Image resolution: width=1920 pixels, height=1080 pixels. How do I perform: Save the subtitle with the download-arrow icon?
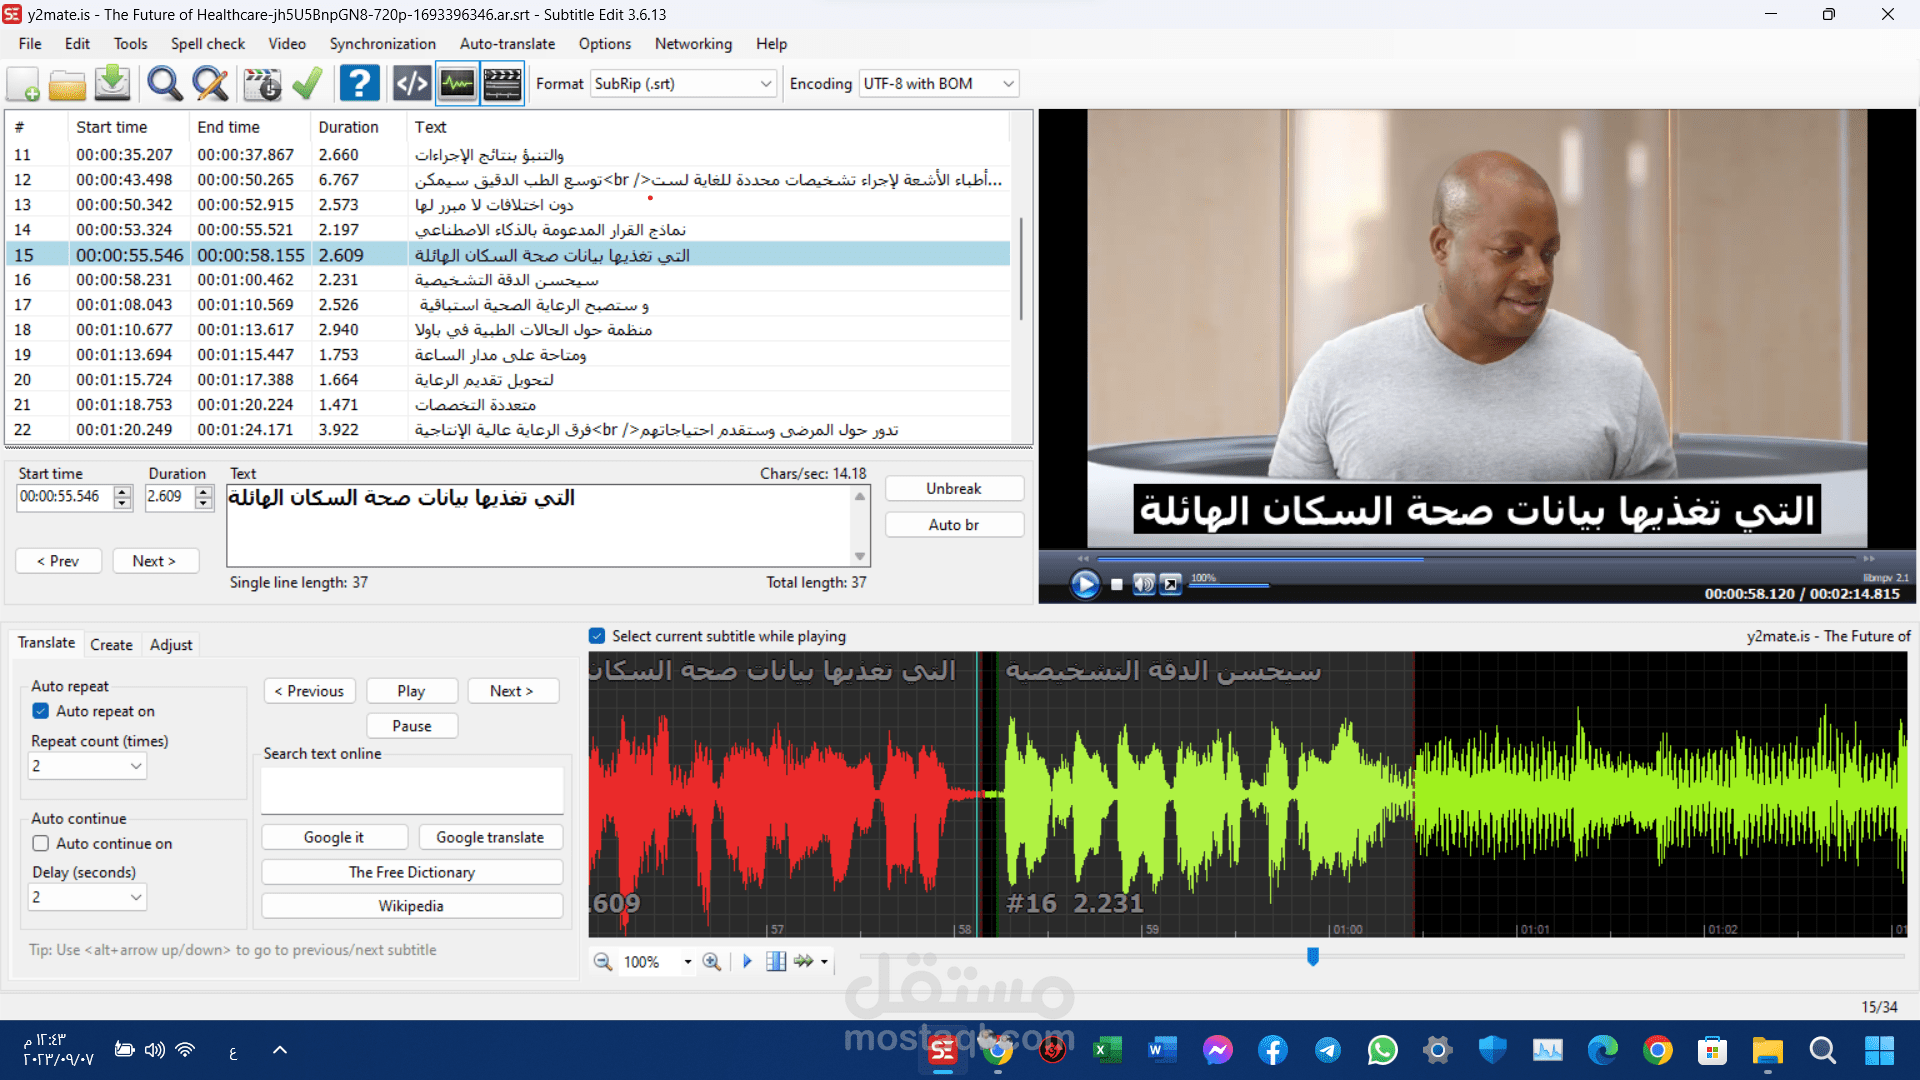tap(112, 84)
